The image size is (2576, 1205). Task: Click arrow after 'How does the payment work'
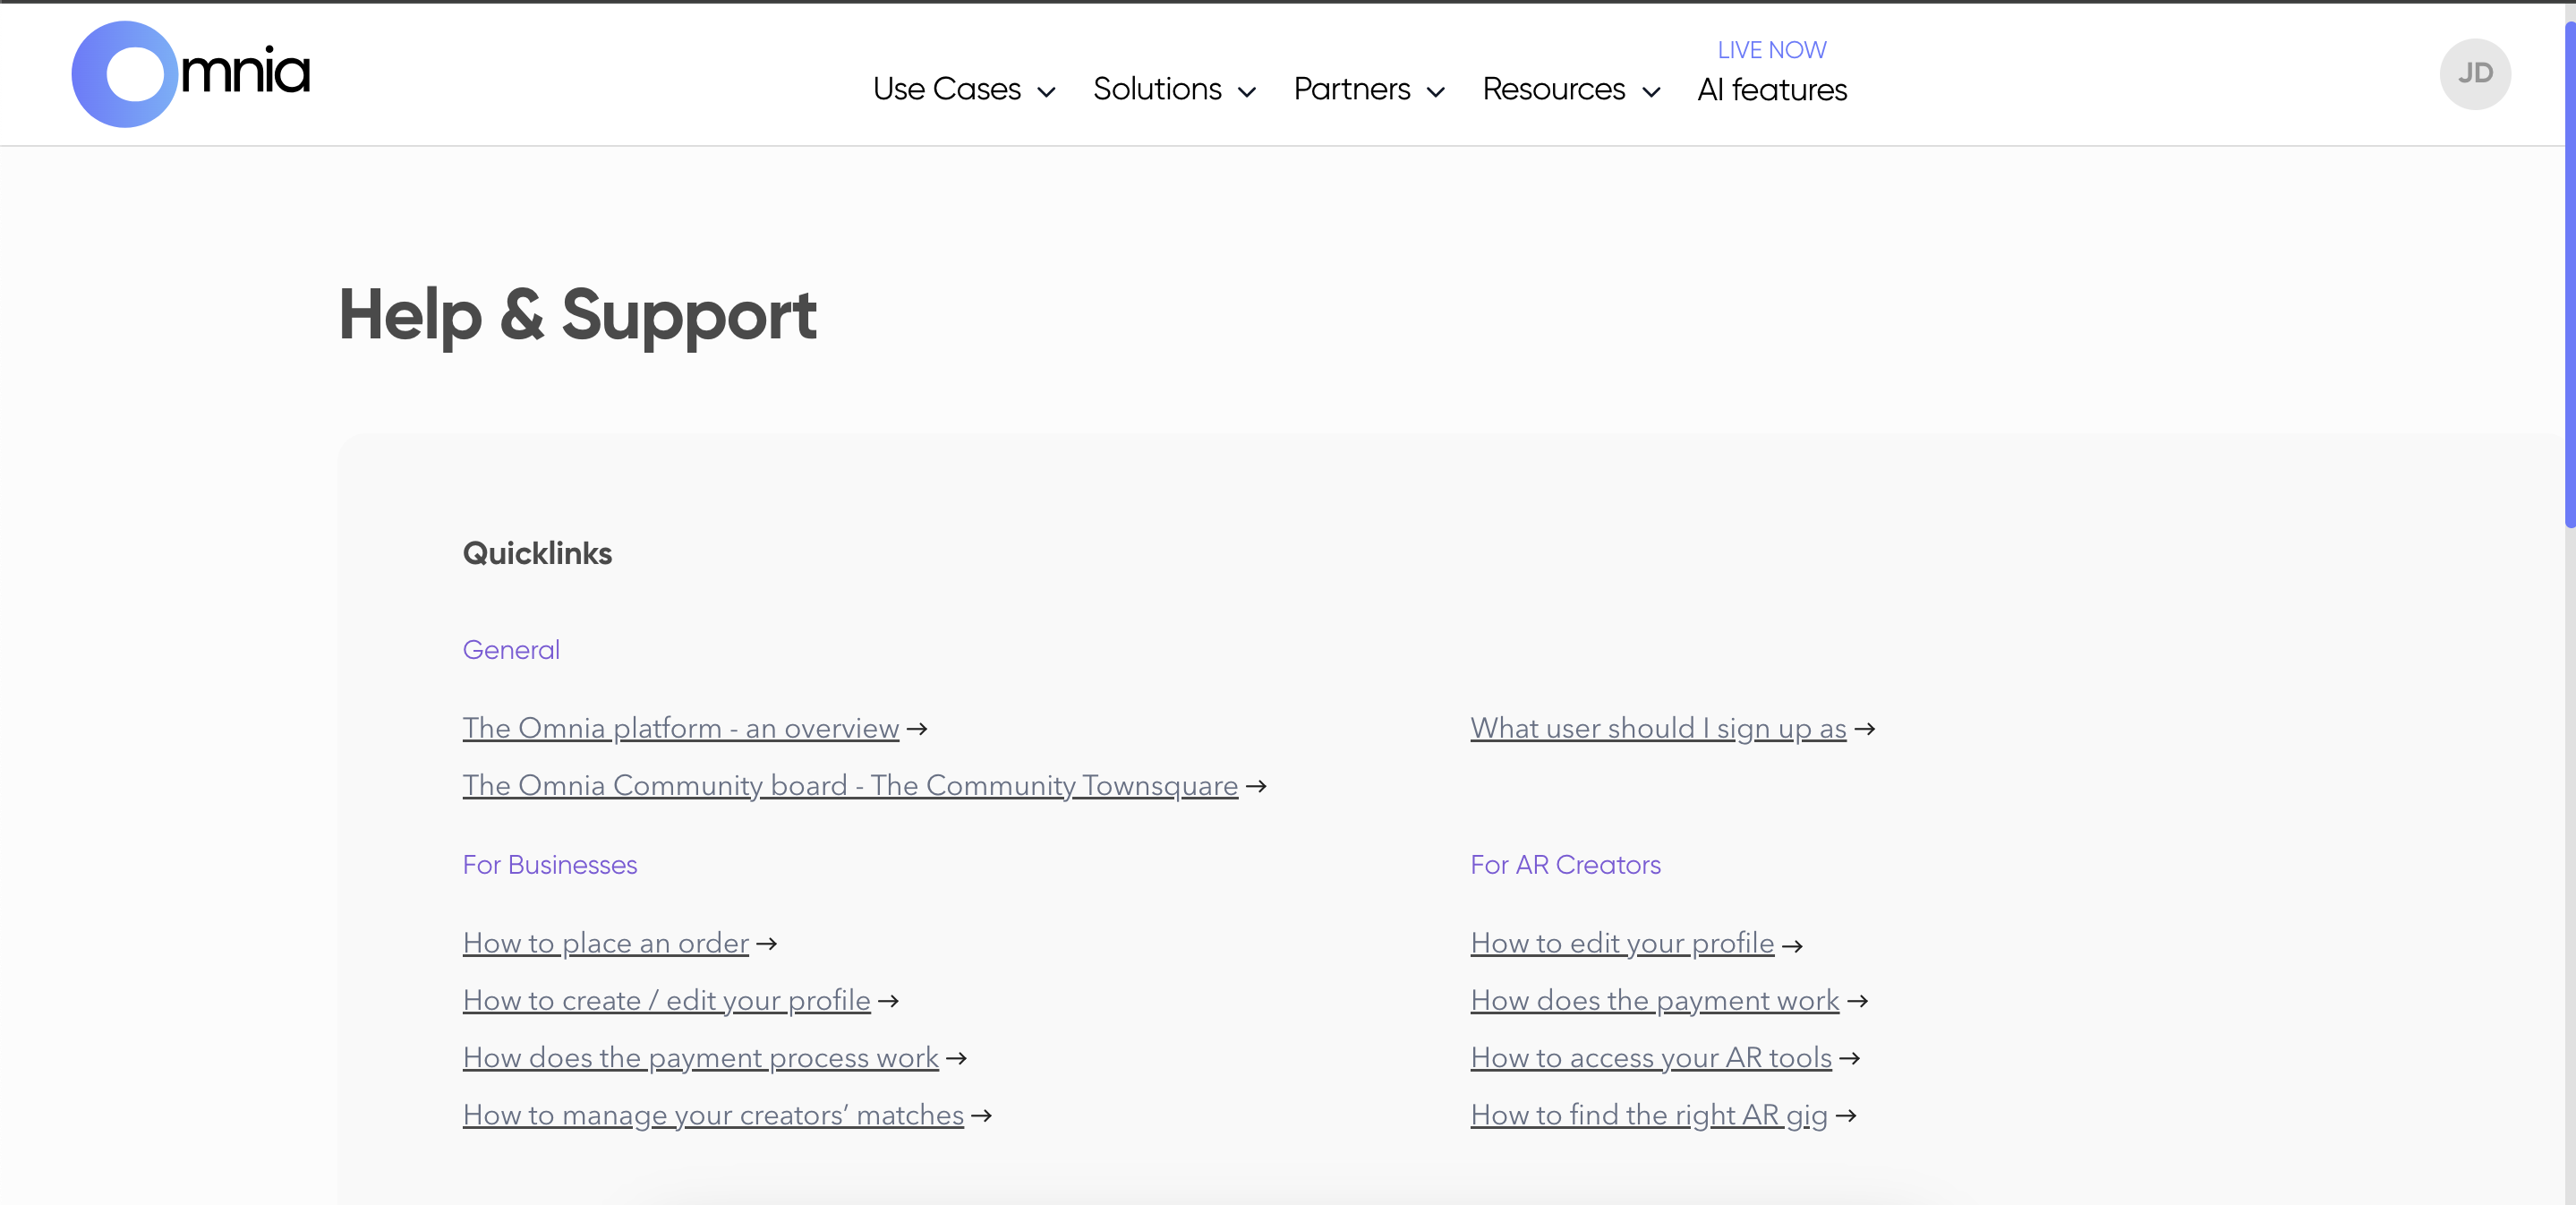(1858, 1001)
